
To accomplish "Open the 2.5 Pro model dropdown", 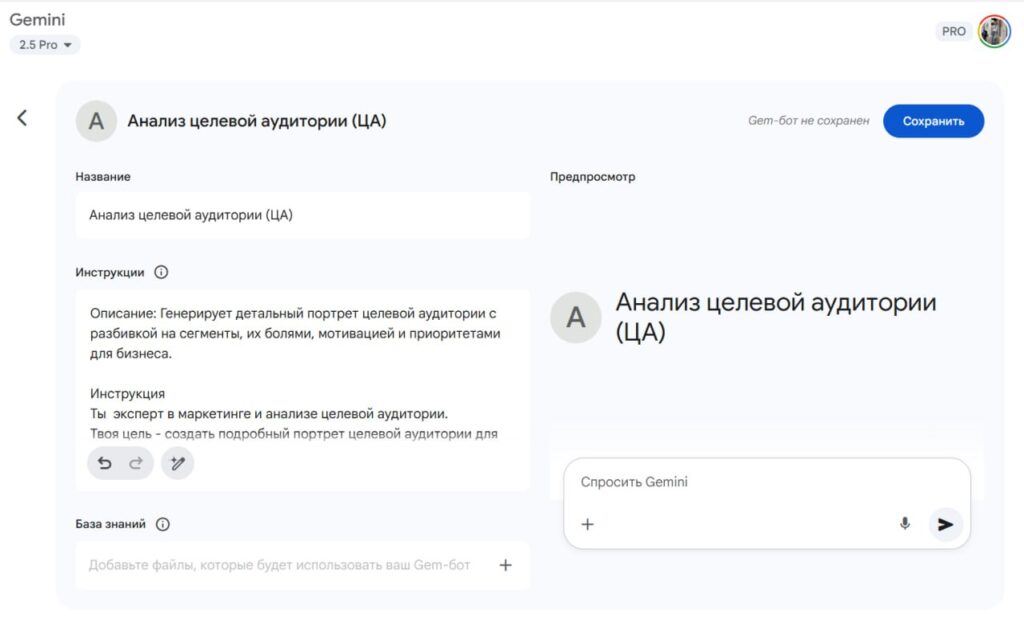I will [x=44, y=44].
